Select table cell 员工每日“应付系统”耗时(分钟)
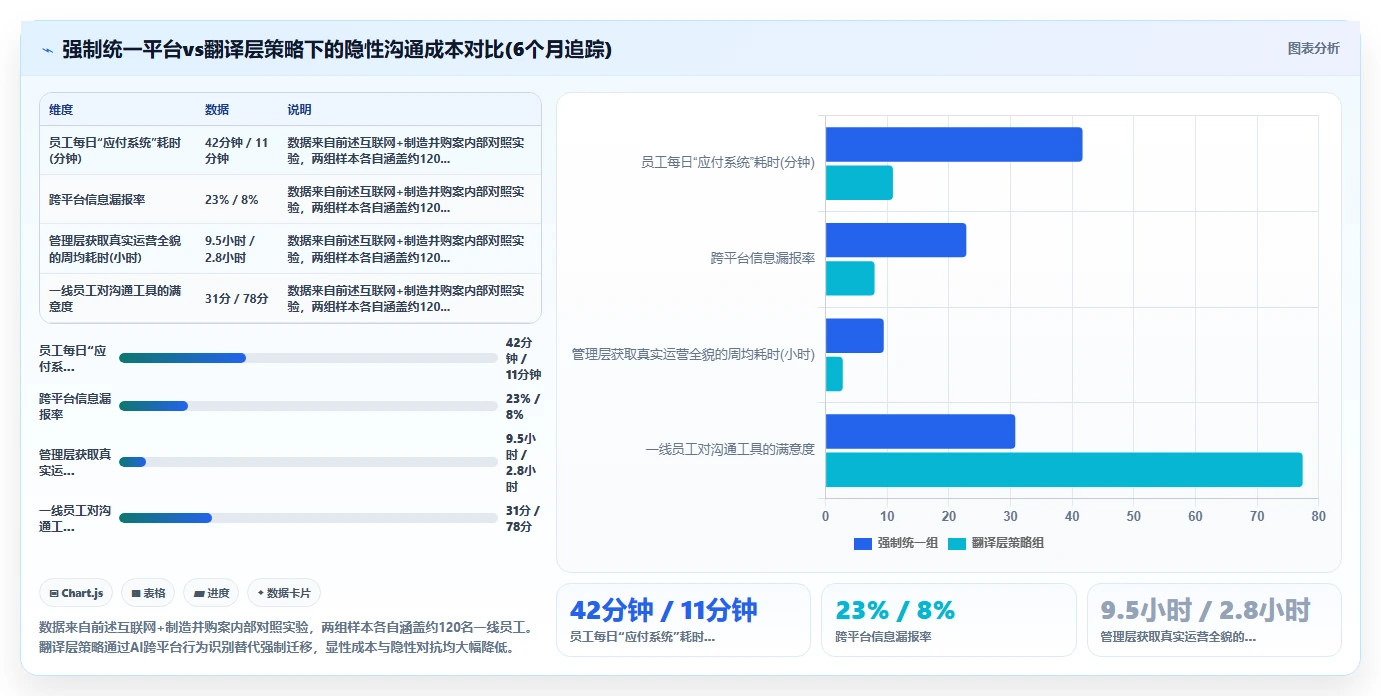Viewport: 1381px width, 696px height. 118,150
